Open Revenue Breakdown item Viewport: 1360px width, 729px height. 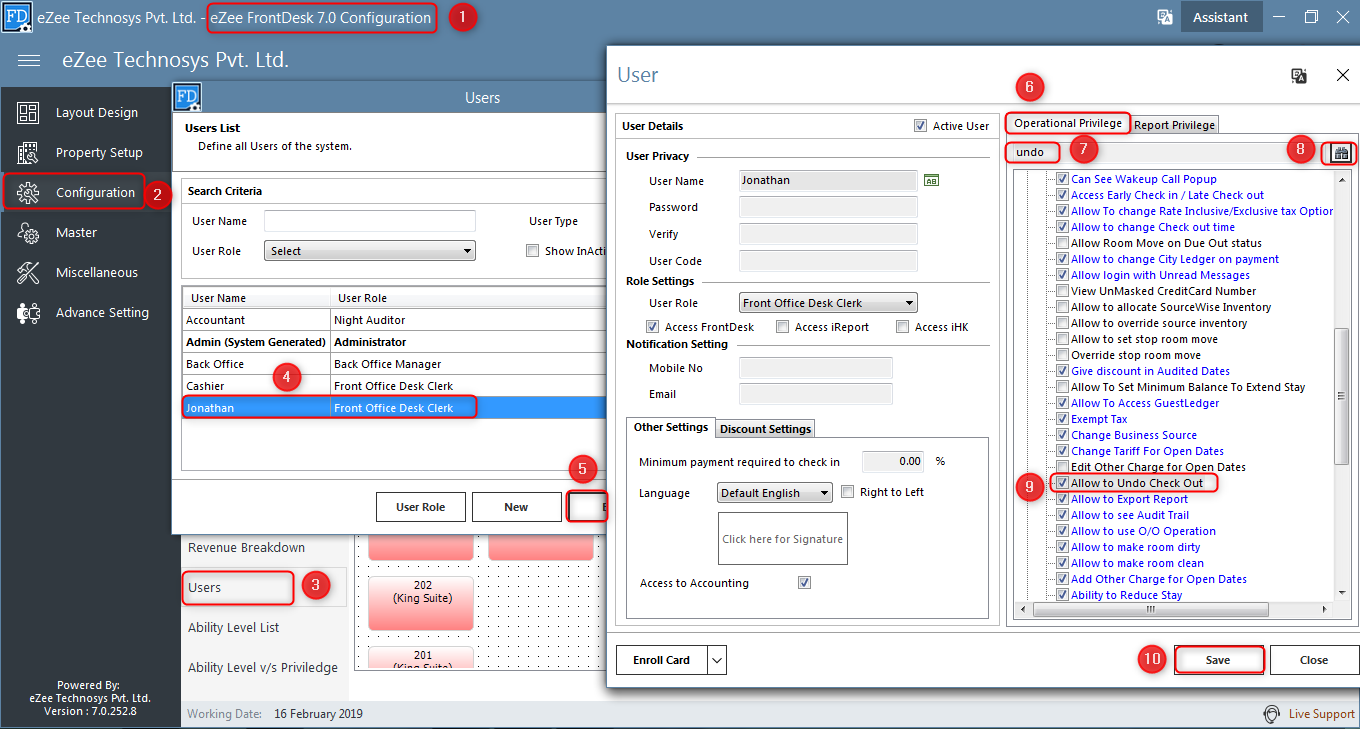point(247,548)
